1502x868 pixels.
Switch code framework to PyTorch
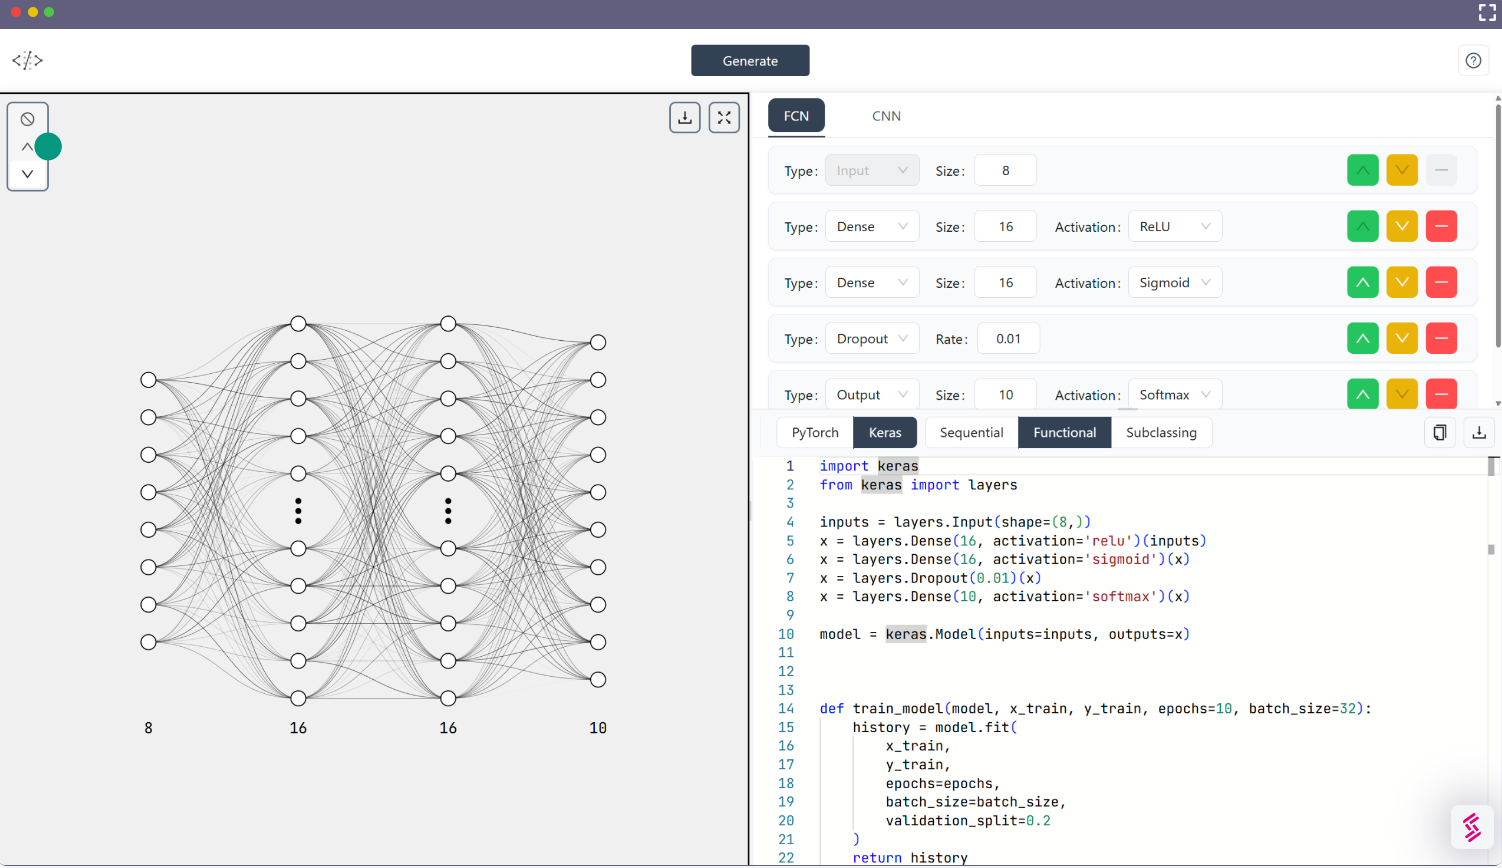pos(815,433)
